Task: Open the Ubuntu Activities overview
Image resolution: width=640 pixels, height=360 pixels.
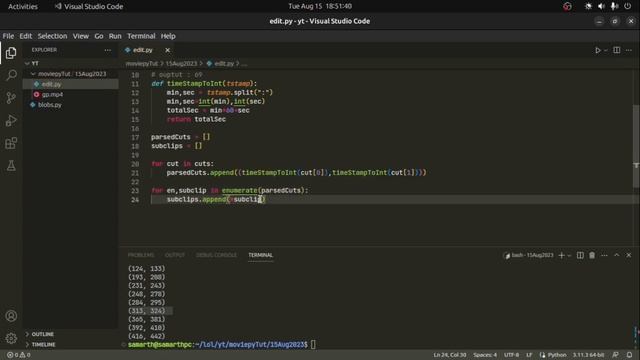Action: pos(23,7)
